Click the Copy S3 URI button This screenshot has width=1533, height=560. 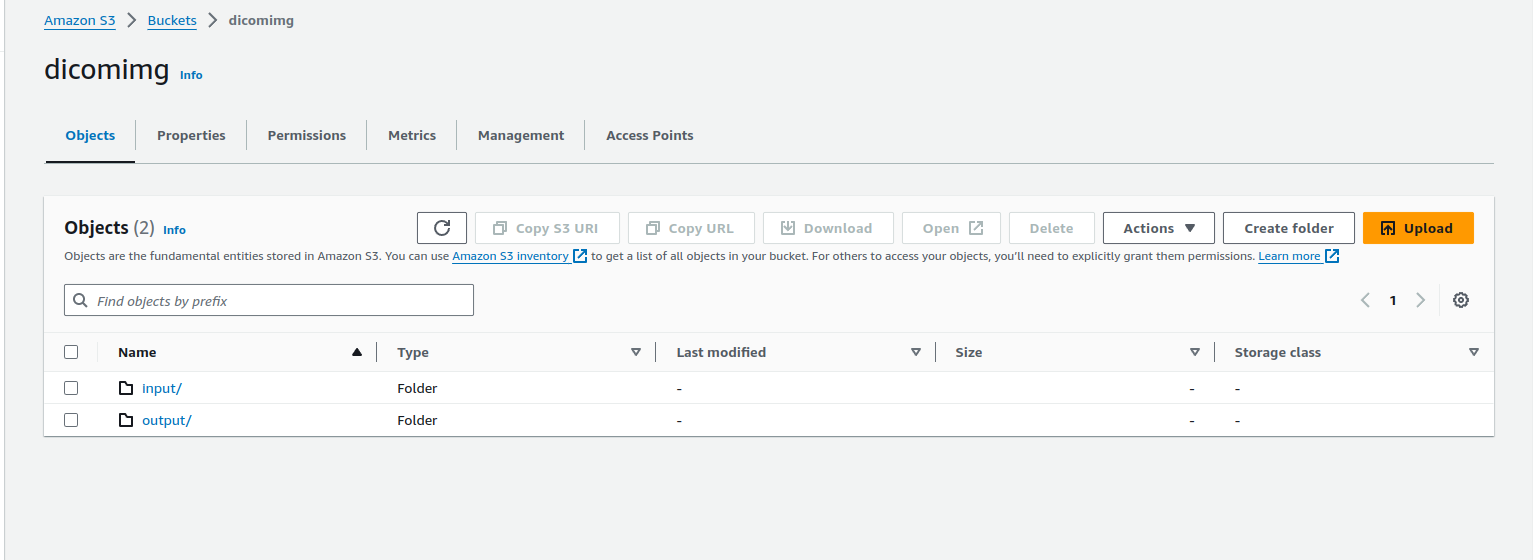(547, 228)
